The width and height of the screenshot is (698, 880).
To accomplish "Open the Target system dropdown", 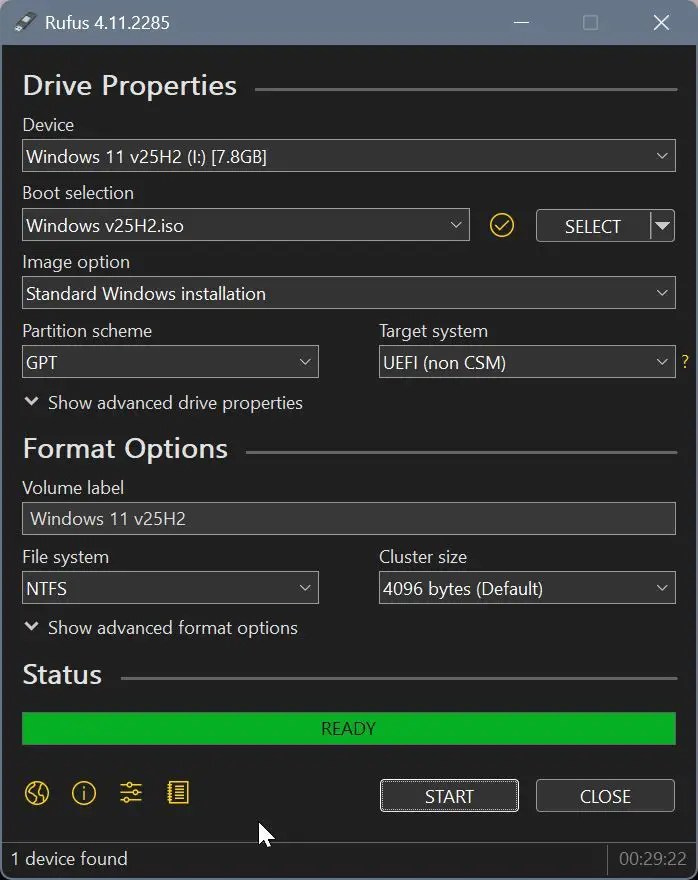I will click(527, 362).
